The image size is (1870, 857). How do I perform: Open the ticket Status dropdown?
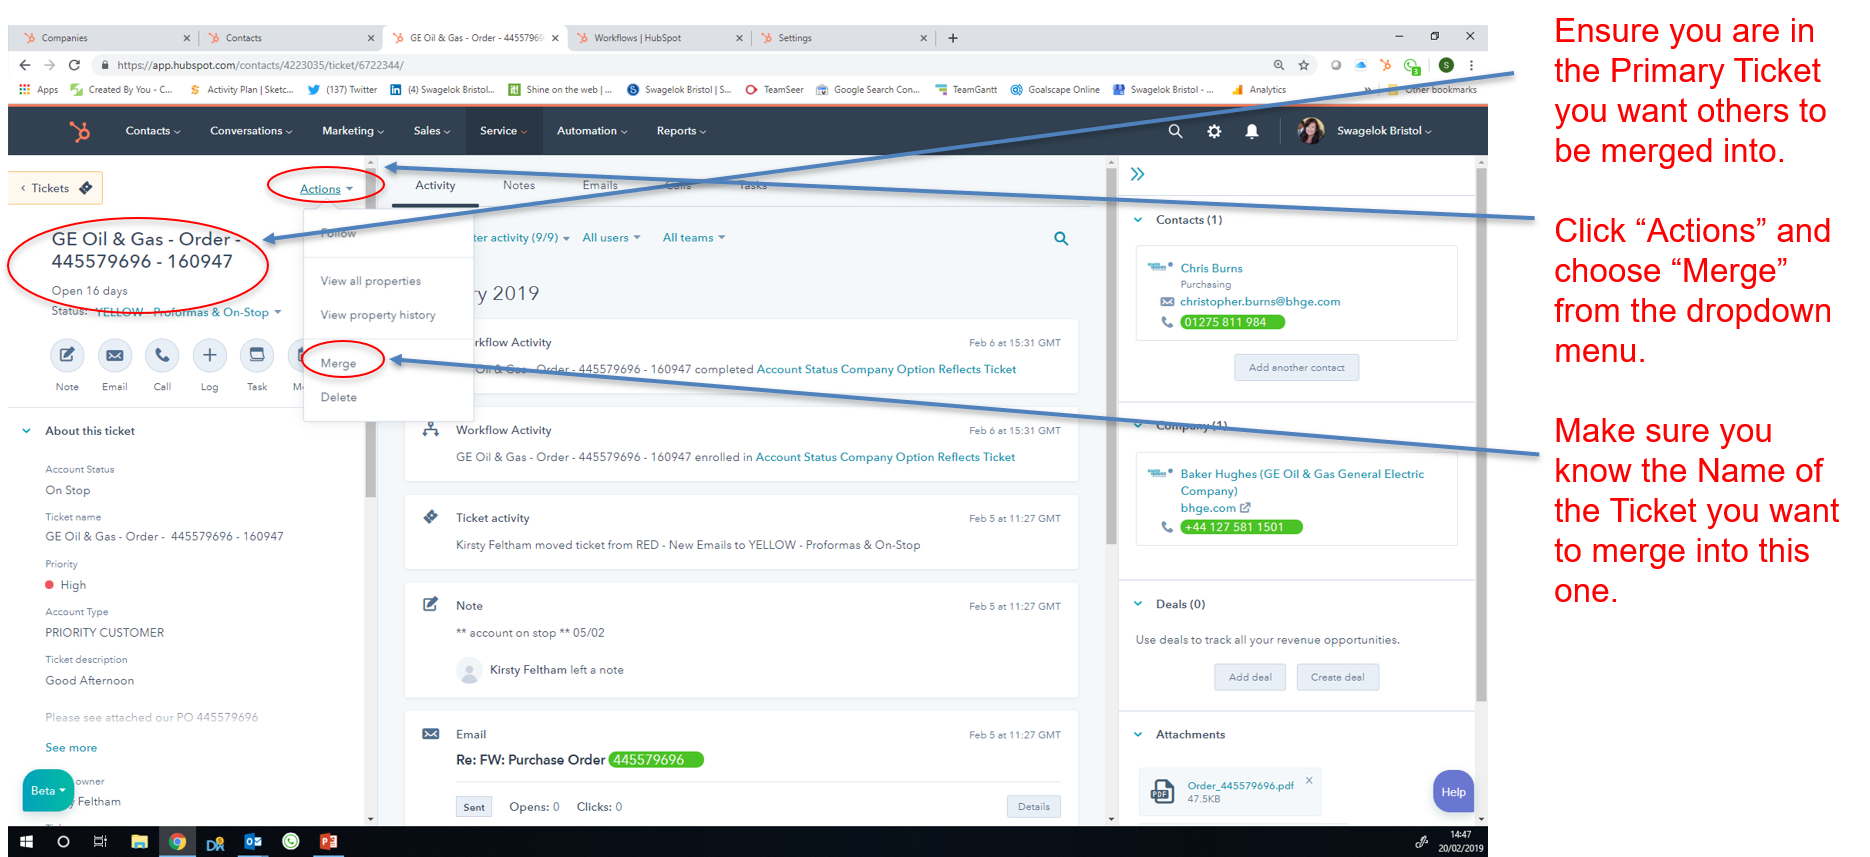point(189,312)
